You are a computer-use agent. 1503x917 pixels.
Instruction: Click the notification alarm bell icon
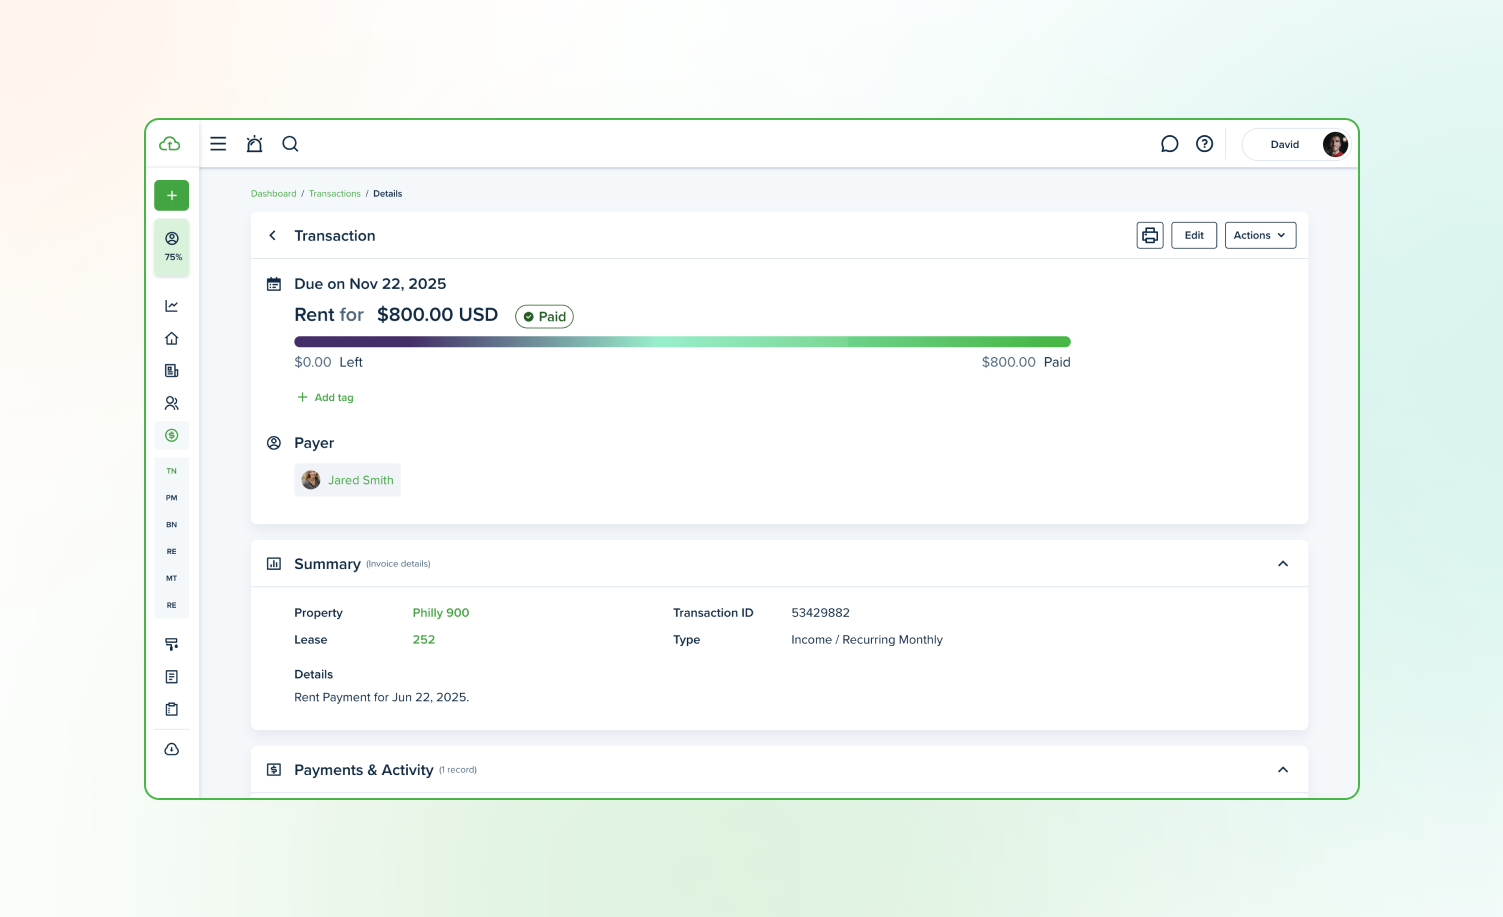coord(254,144)
